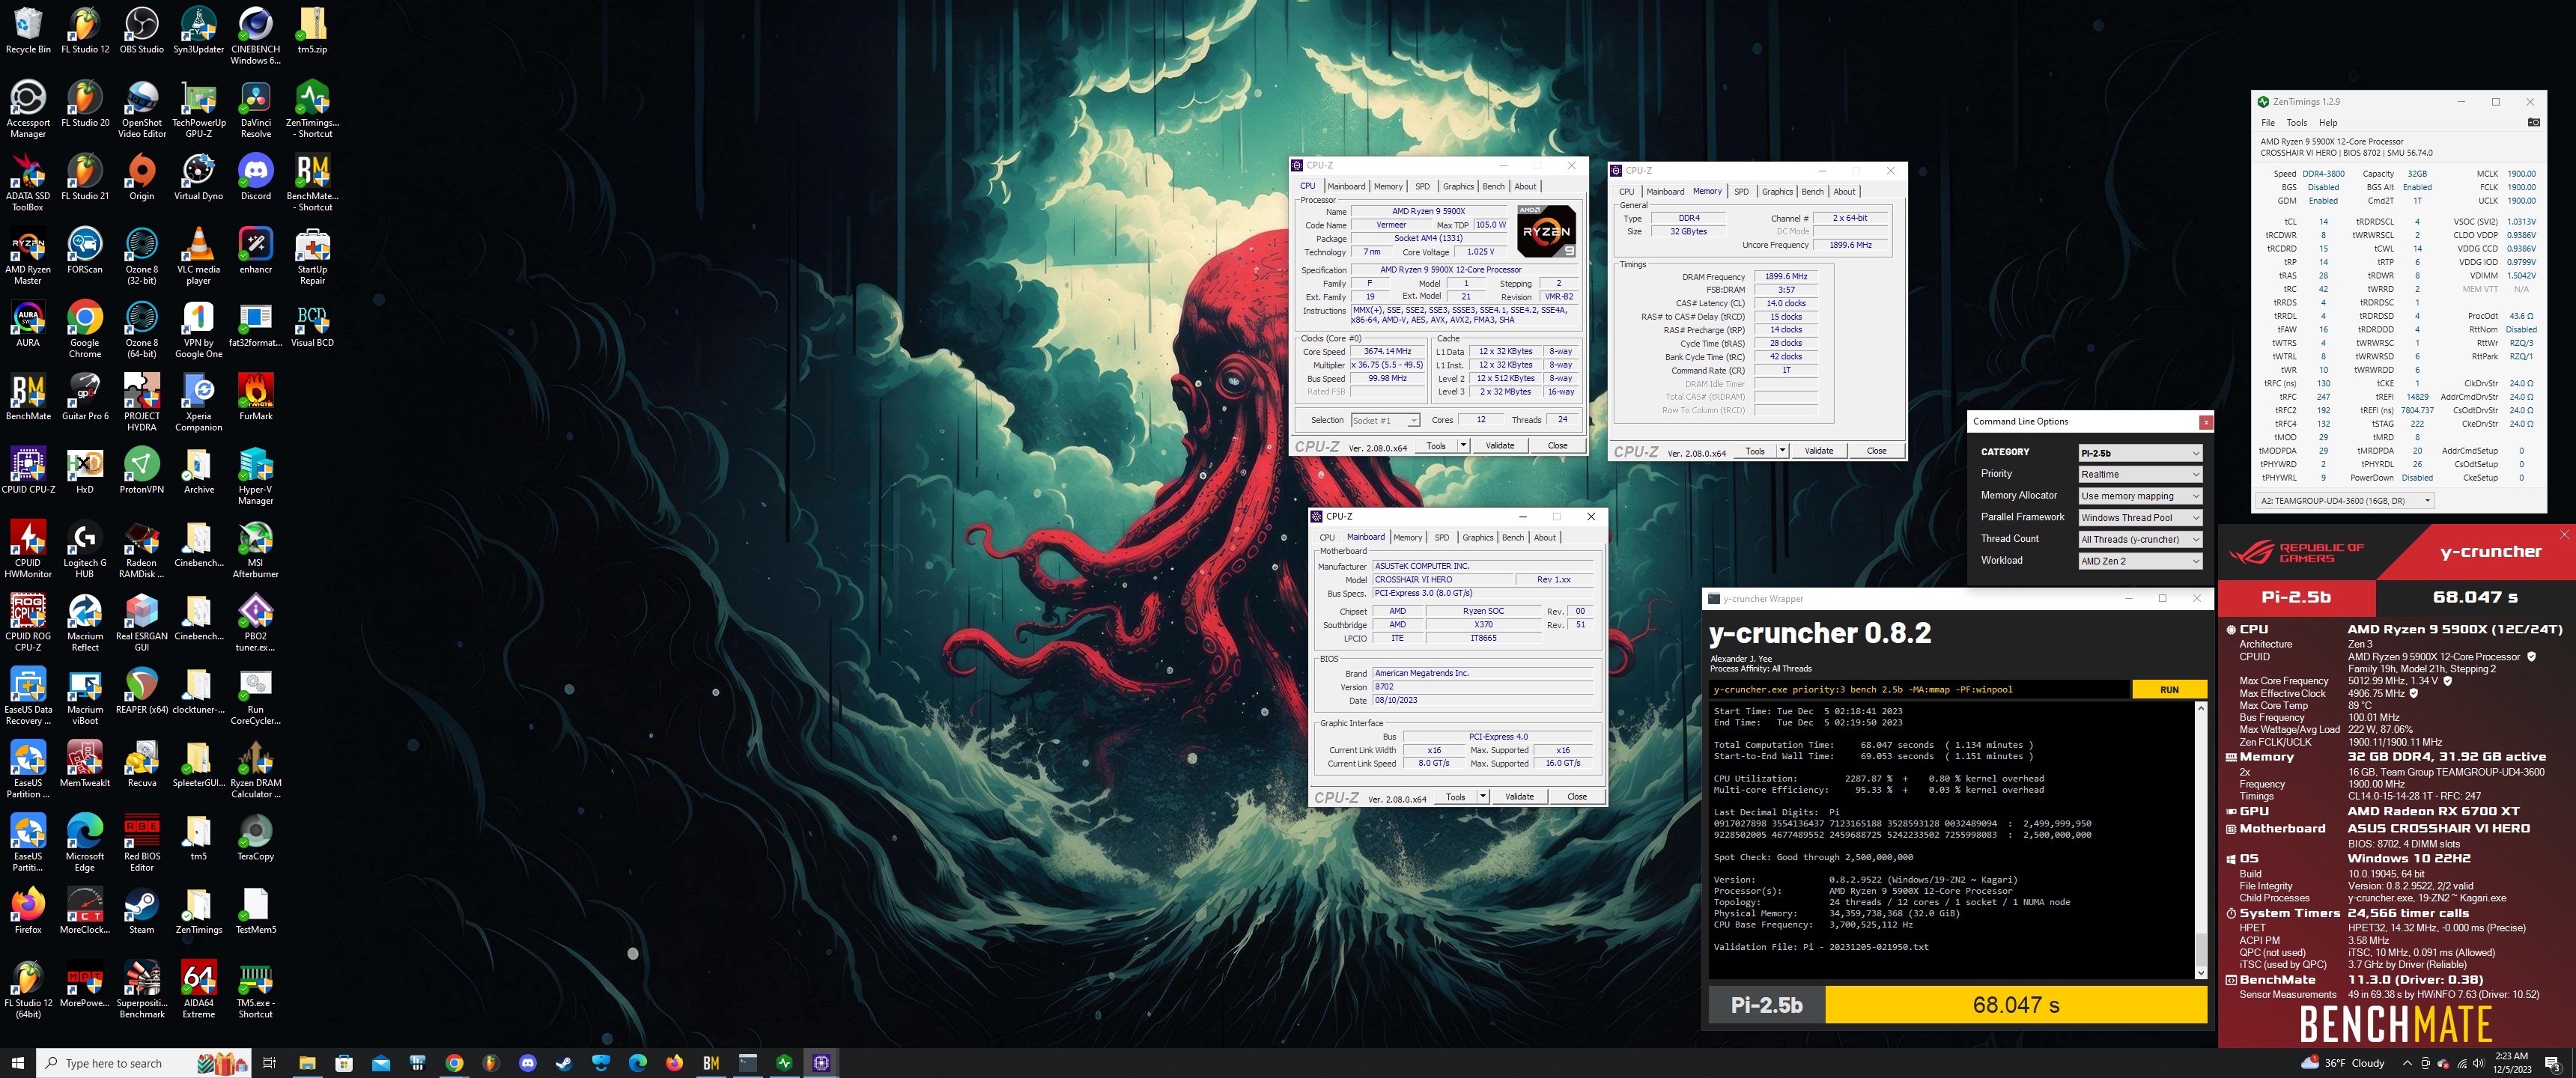The image size is (2576, 1078).
Task: Open the MSI Afterburner desktop icon
Action: 256,550
